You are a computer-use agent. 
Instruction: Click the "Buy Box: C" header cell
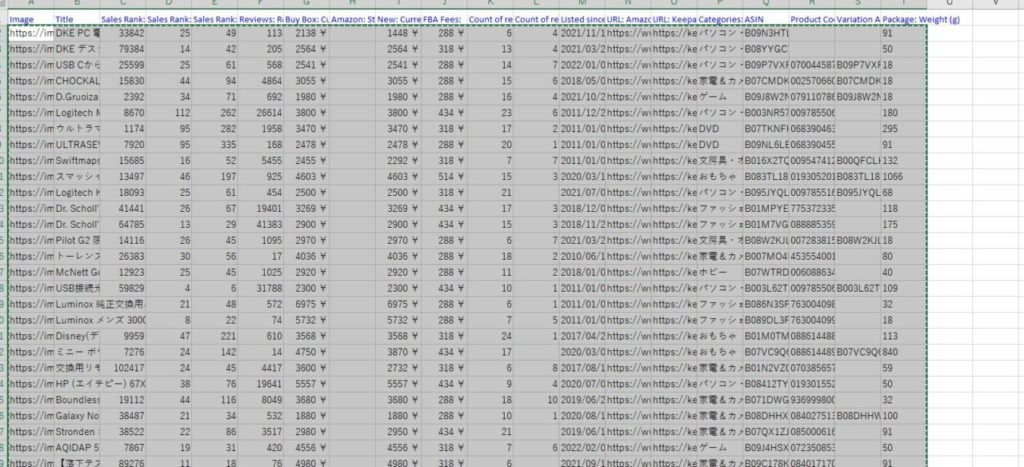[x=306, y=20]
